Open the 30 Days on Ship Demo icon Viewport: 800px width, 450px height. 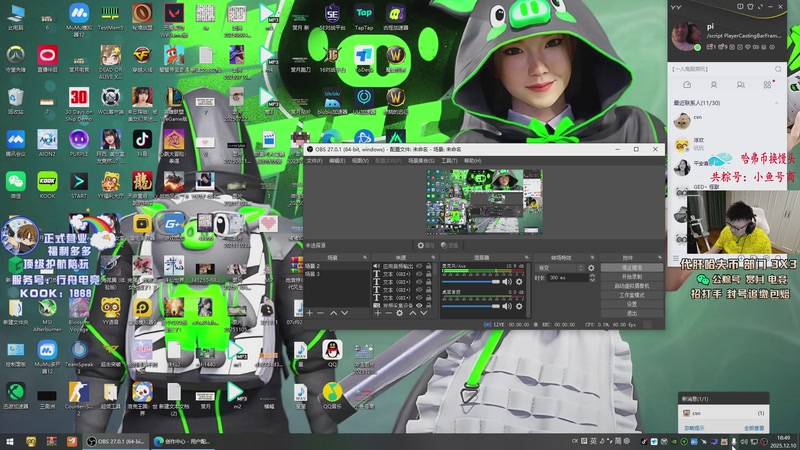pos(79,104)
